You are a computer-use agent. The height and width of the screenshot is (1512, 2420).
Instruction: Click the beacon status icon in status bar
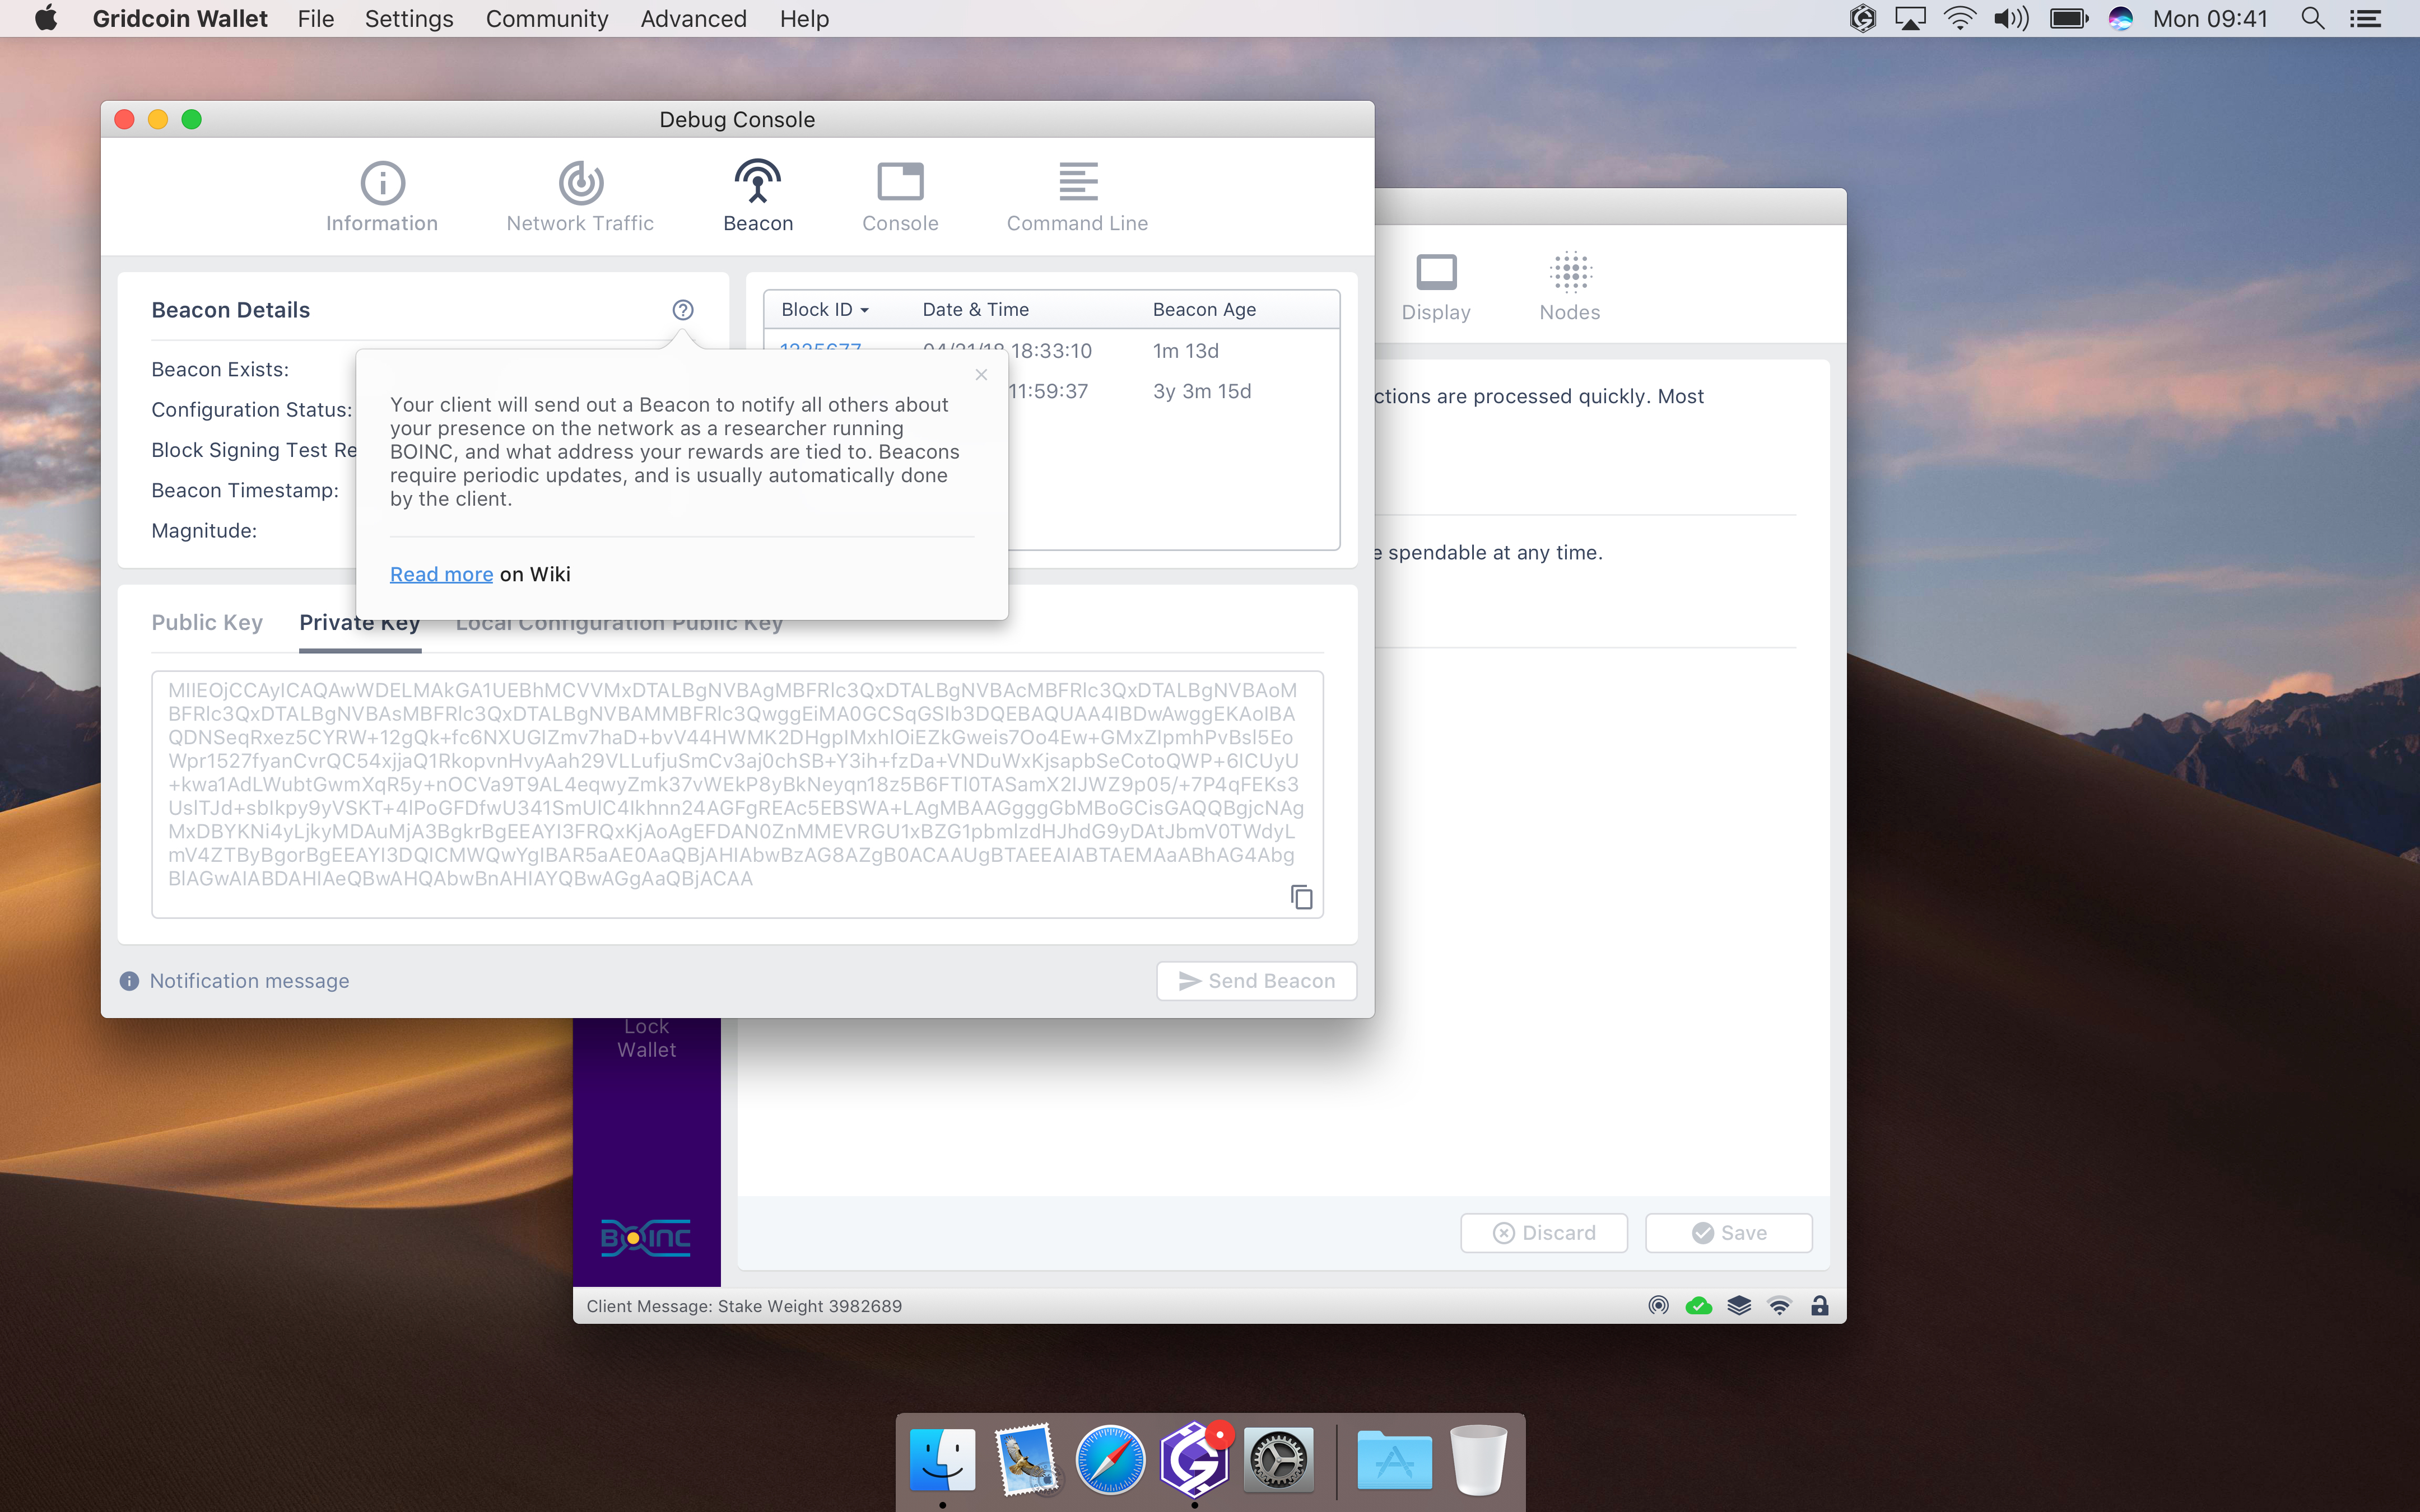point(1658,1305)
